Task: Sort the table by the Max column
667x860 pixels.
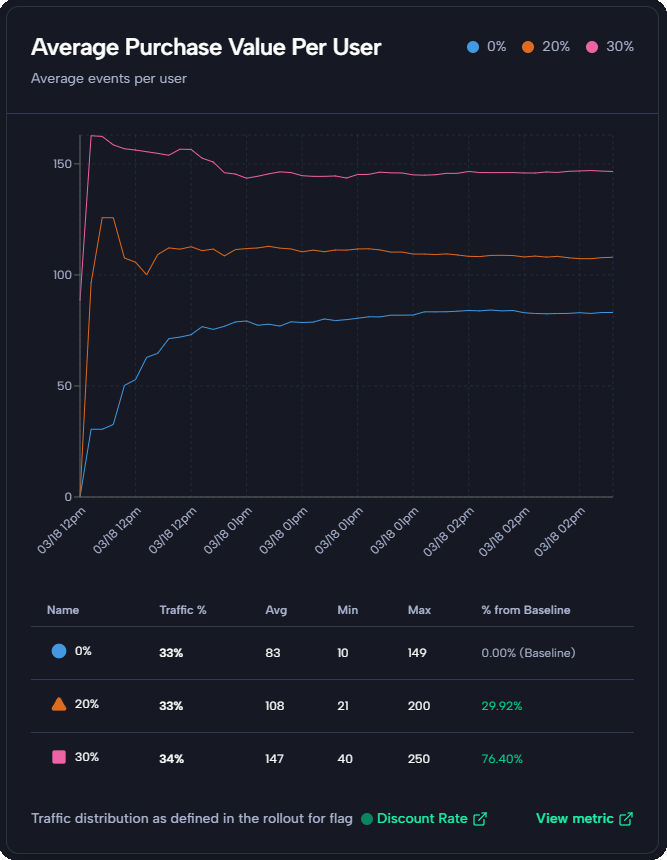Action: pos(419,610)
